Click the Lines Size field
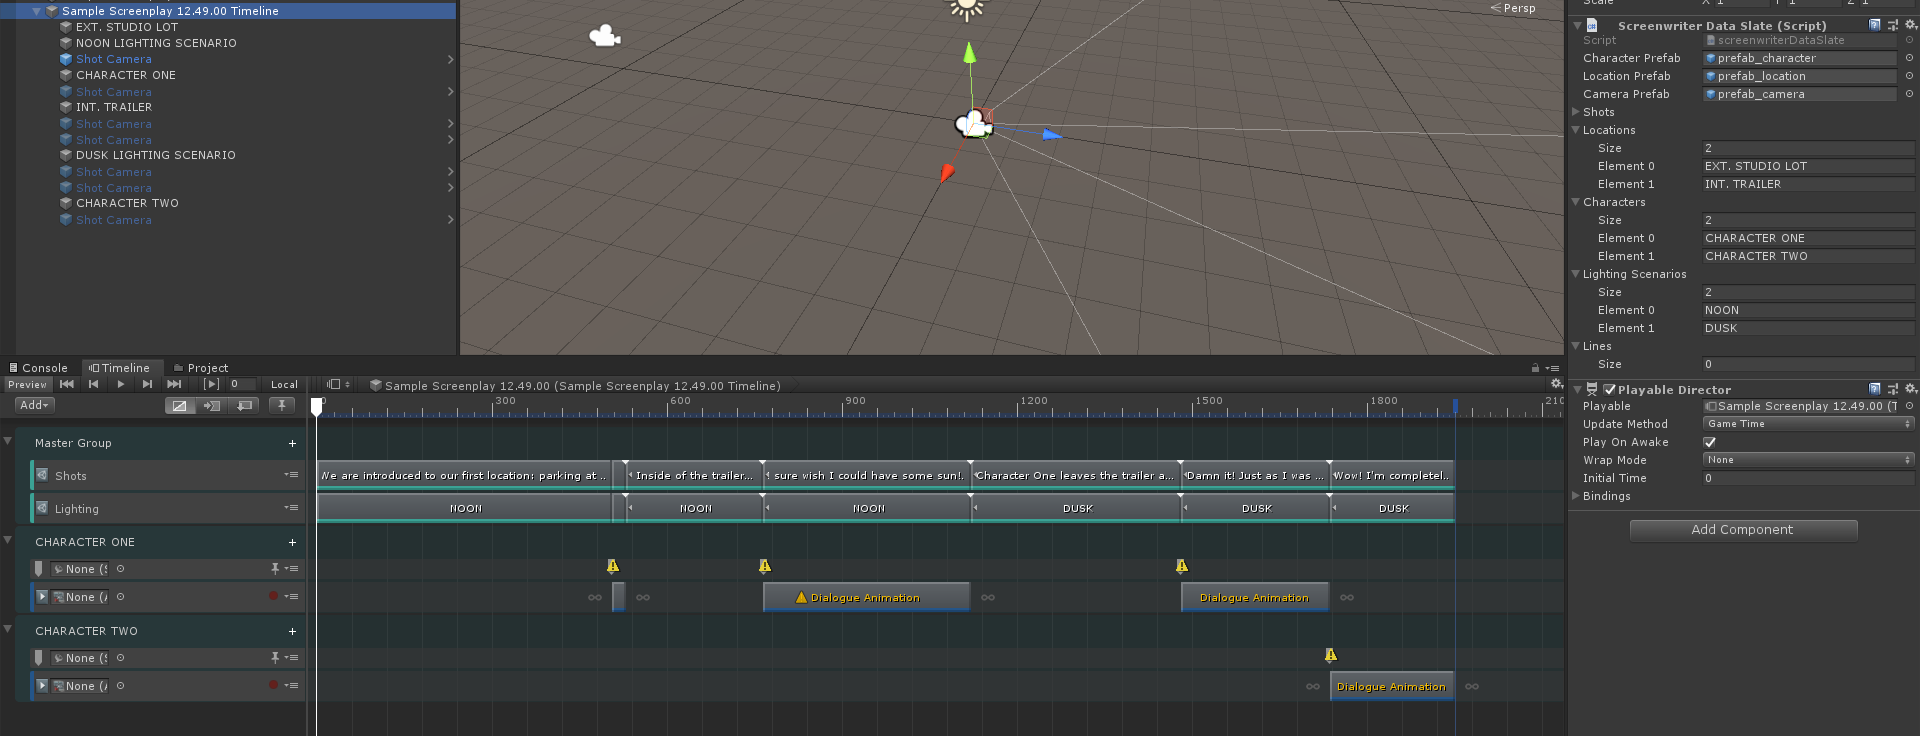Viewport: 1920px width, 736px height. (1808, 364)
